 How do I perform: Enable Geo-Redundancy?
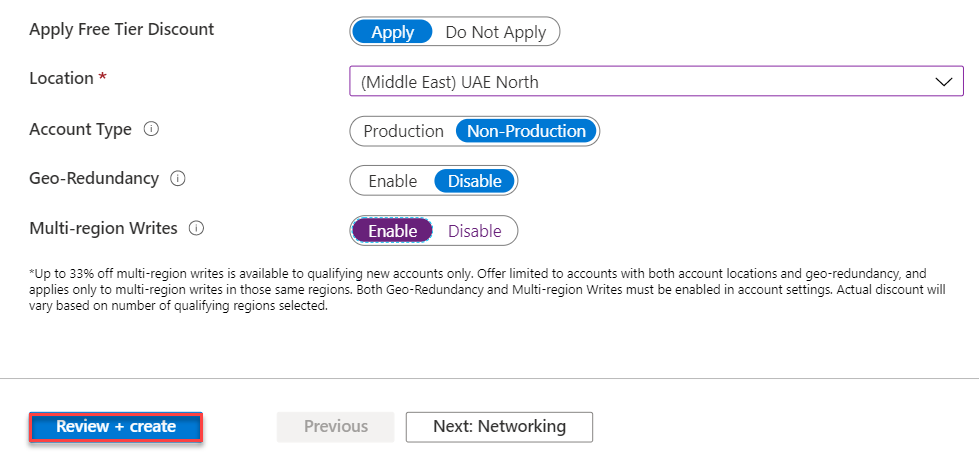tap(392, 181)
